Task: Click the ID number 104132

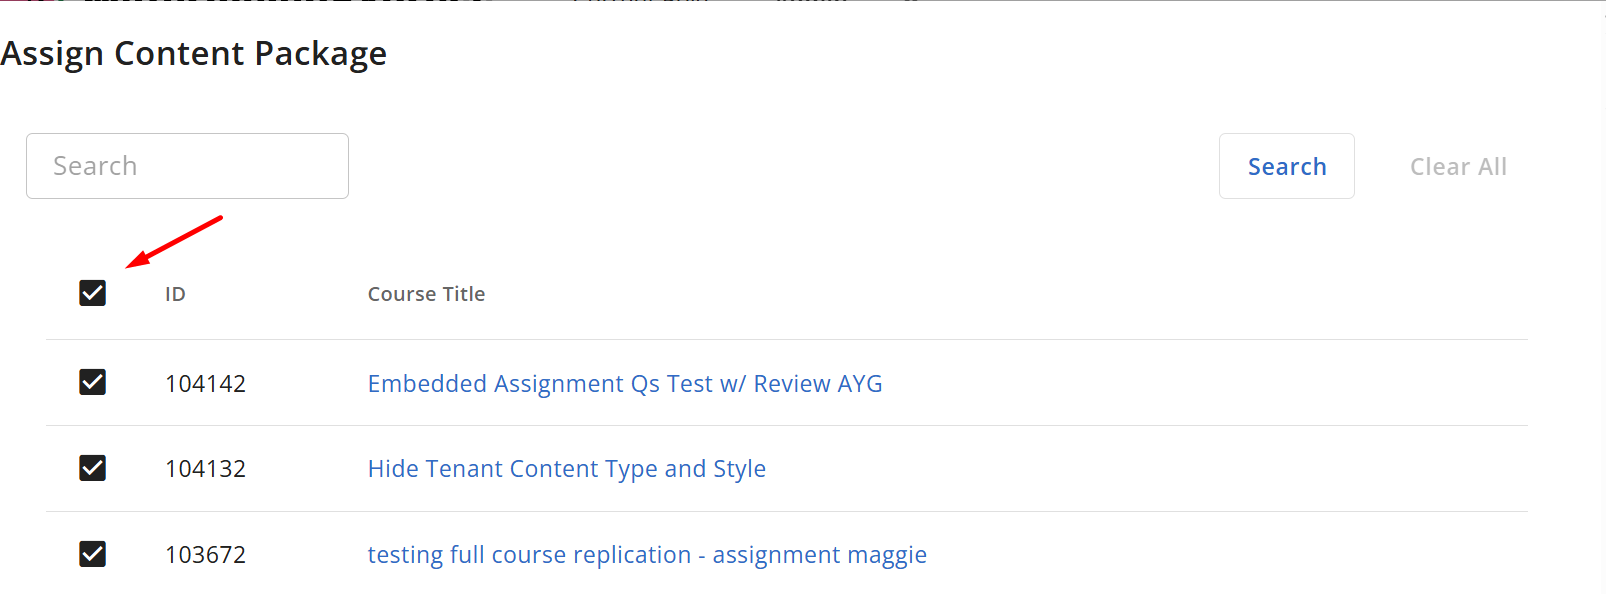Action: tap(205, 469)
